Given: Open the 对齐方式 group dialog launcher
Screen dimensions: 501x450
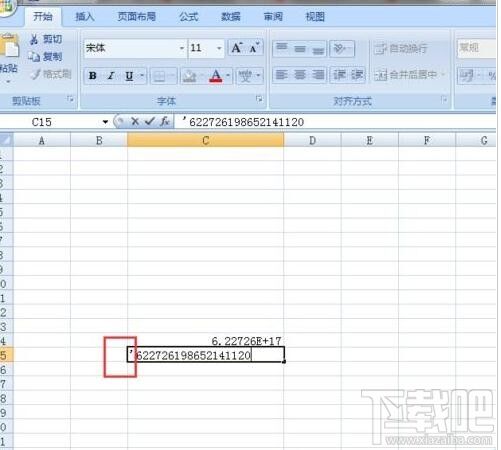Looking at the screenshot, I should 444,99.
